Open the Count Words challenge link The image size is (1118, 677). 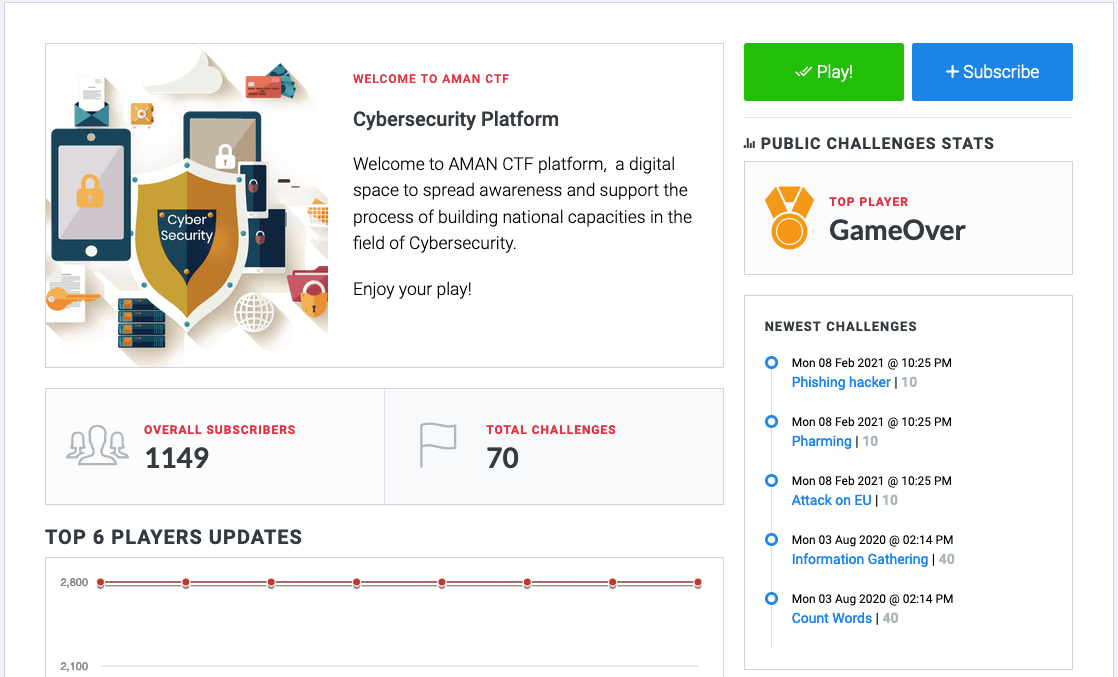[831, 618]
